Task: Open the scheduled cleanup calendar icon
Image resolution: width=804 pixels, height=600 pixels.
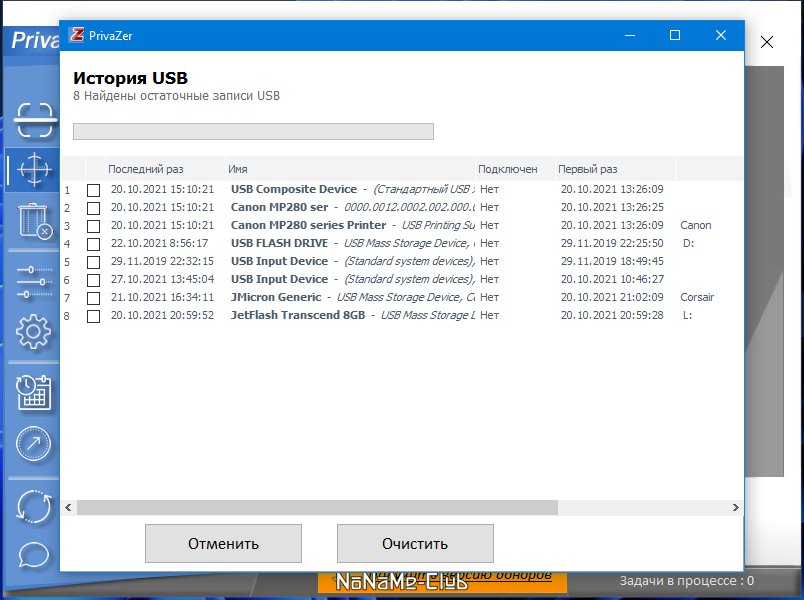Action: [x=34, y=392]
